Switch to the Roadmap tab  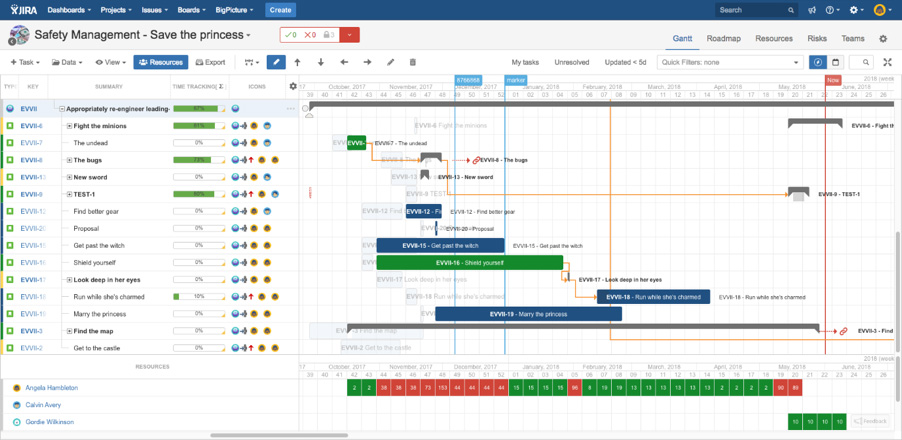tap(724, 39)
